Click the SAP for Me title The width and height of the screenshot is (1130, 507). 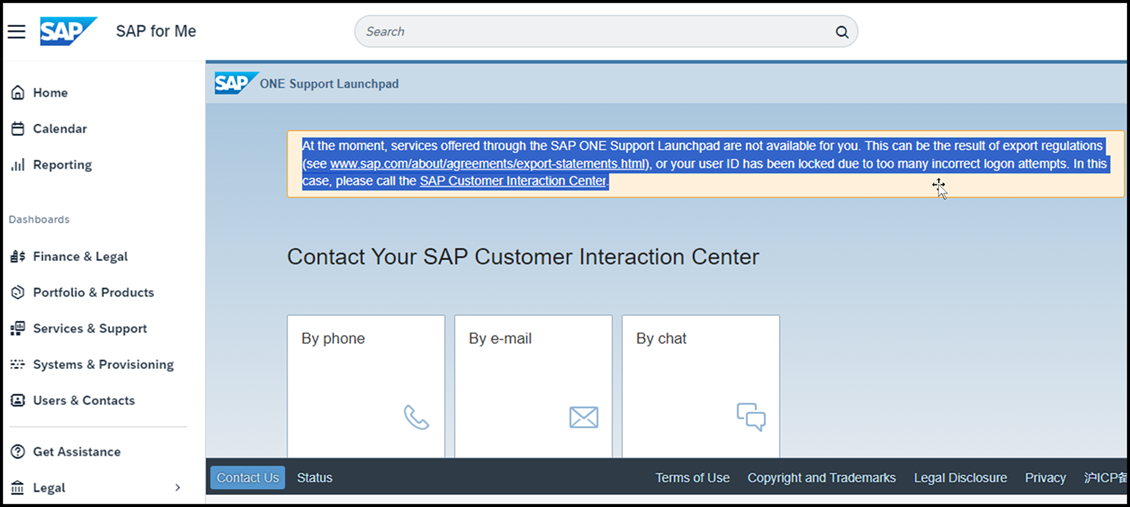pyautogui.click(x=156, y=32)
